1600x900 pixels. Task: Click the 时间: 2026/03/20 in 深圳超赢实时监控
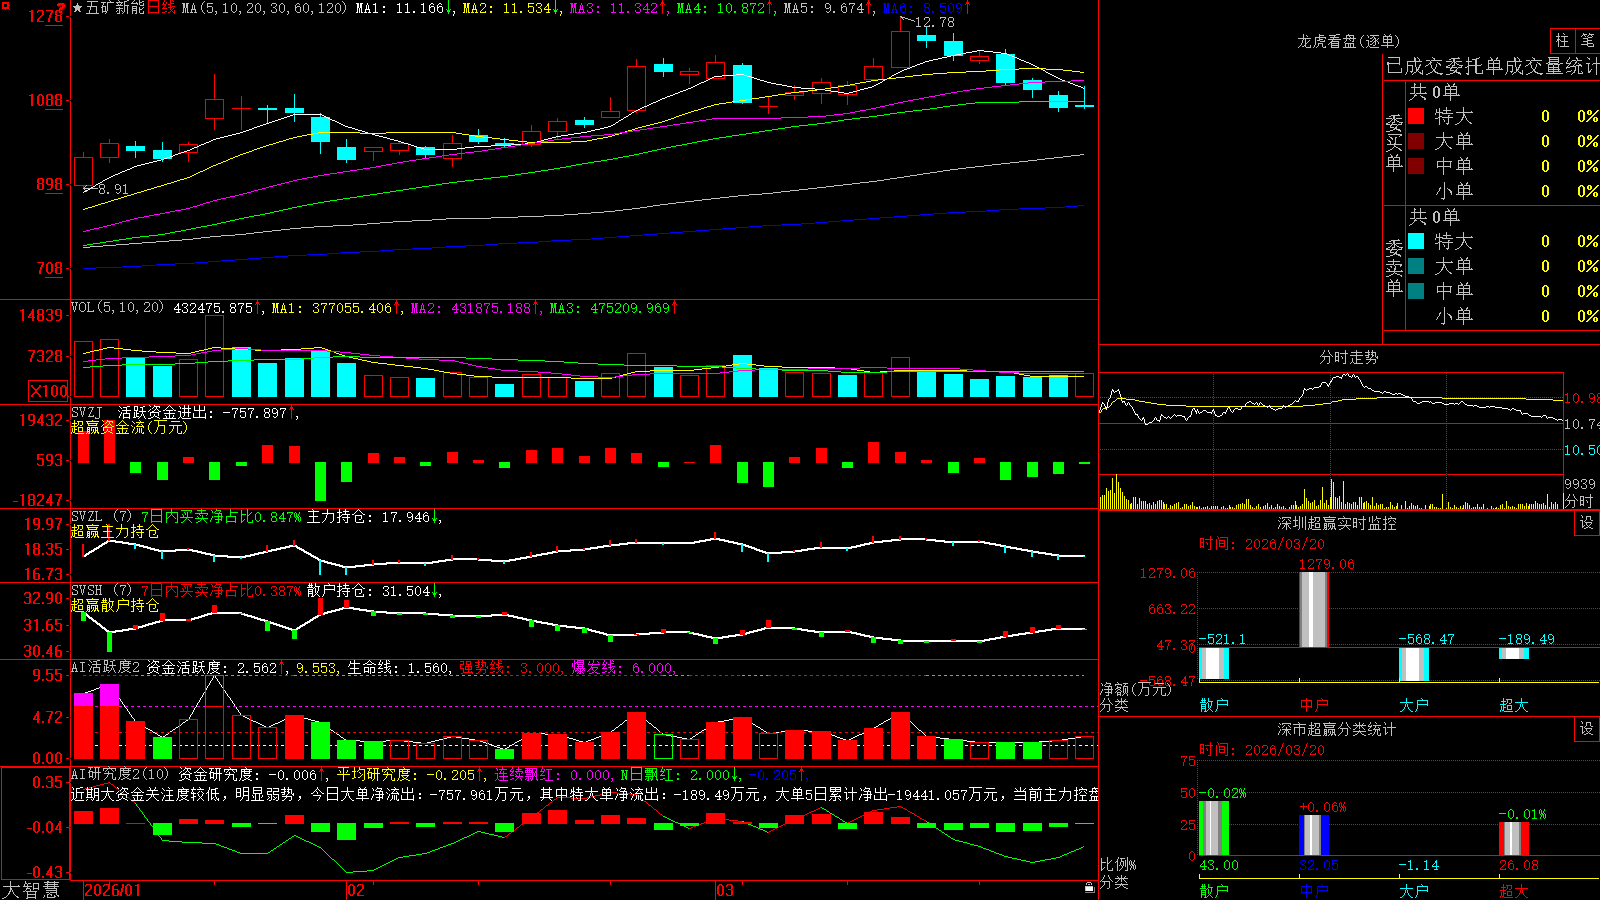(x=1262, y=544)
